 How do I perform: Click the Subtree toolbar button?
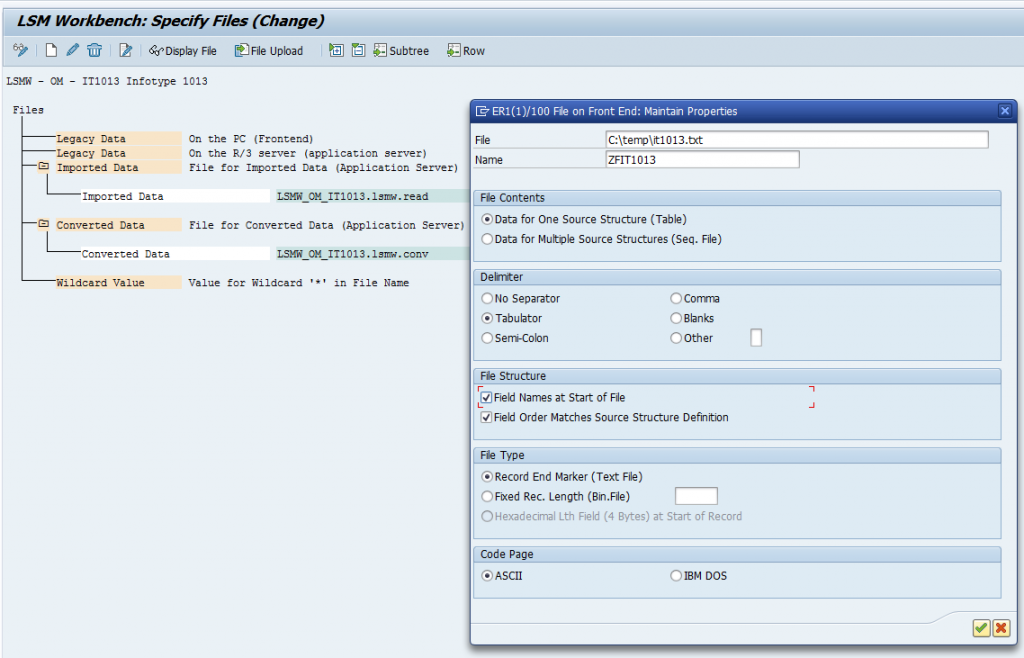tap(401, 51)
